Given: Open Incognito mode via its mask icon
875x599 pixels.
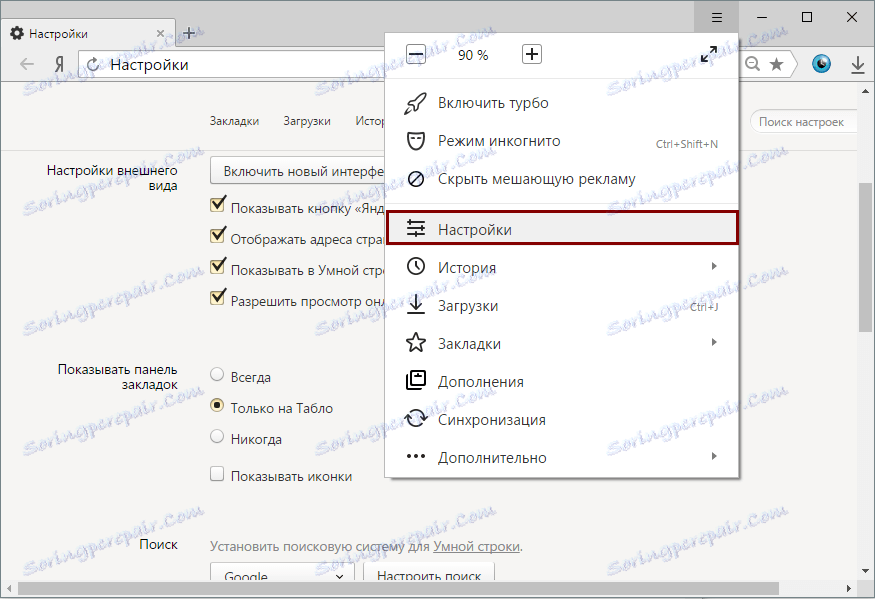Looking at the screenshot, I should 416,140.
